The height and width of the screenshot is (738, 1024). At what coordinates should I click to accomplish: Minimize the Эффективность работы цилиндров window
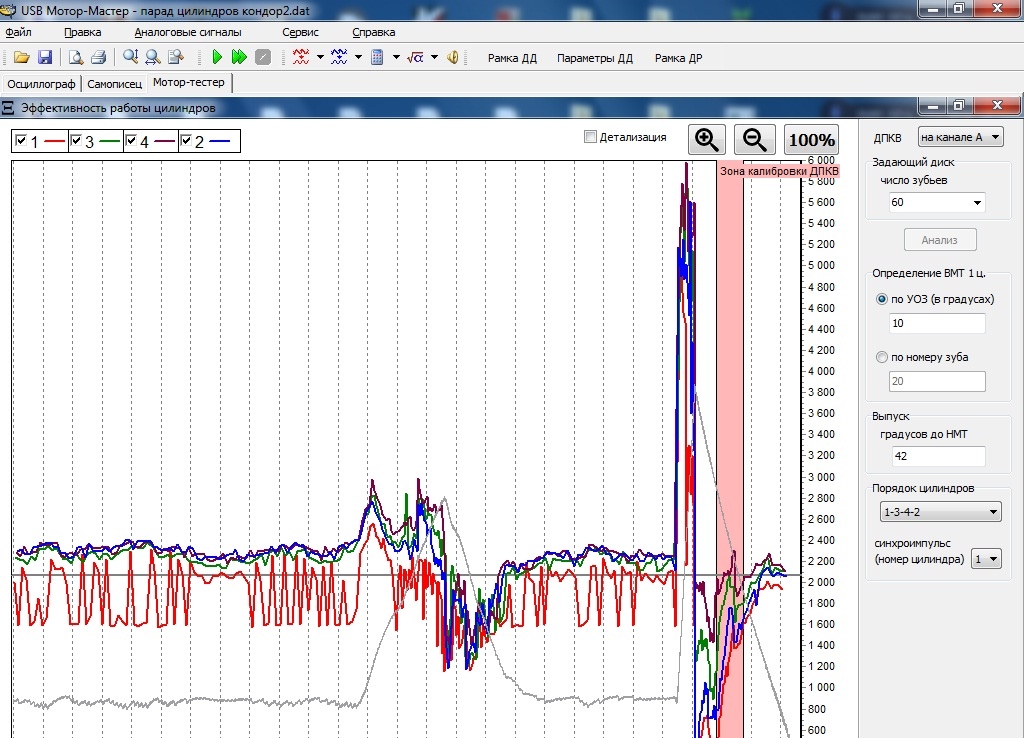[932, 105]
